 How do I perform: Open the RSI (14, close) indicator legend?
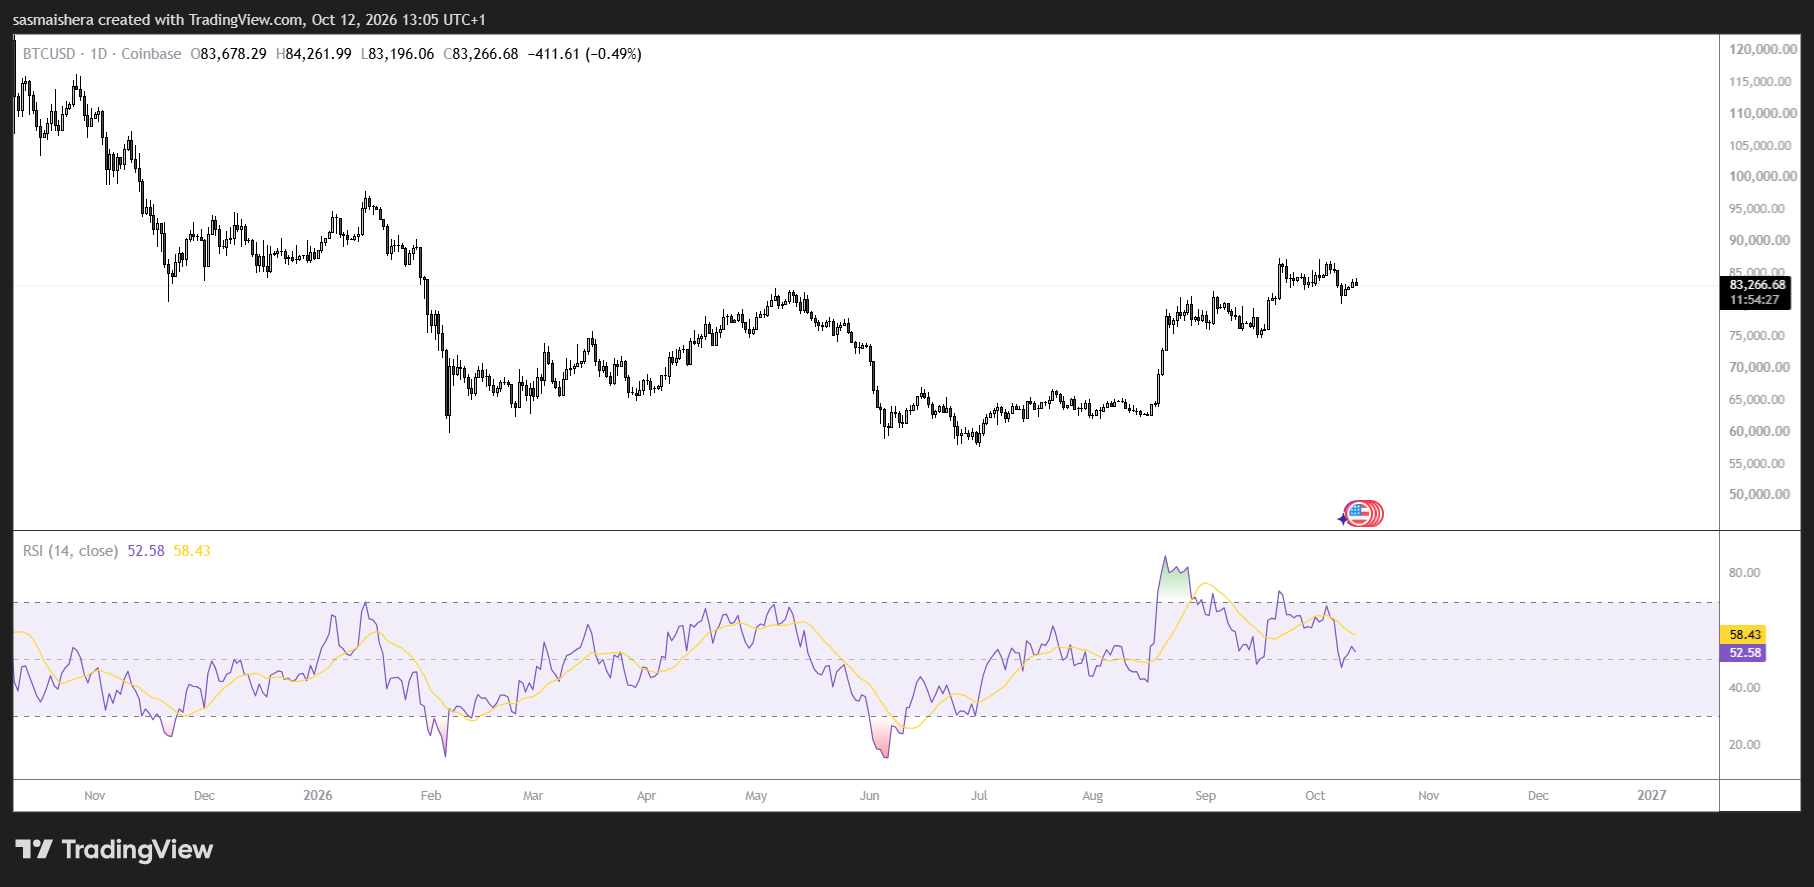click(70, 551)
